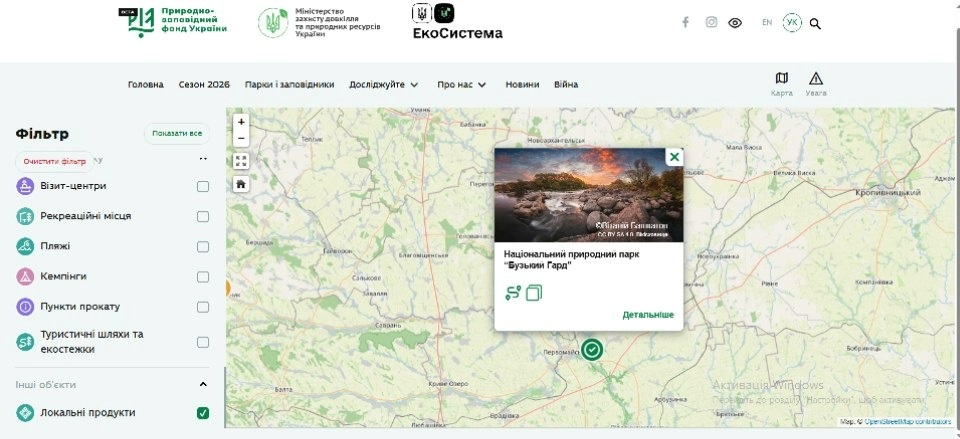Open the OpenStreetMap contributors link
The height and width of the screenshot is (439, 960).
(x=909, y=422)
